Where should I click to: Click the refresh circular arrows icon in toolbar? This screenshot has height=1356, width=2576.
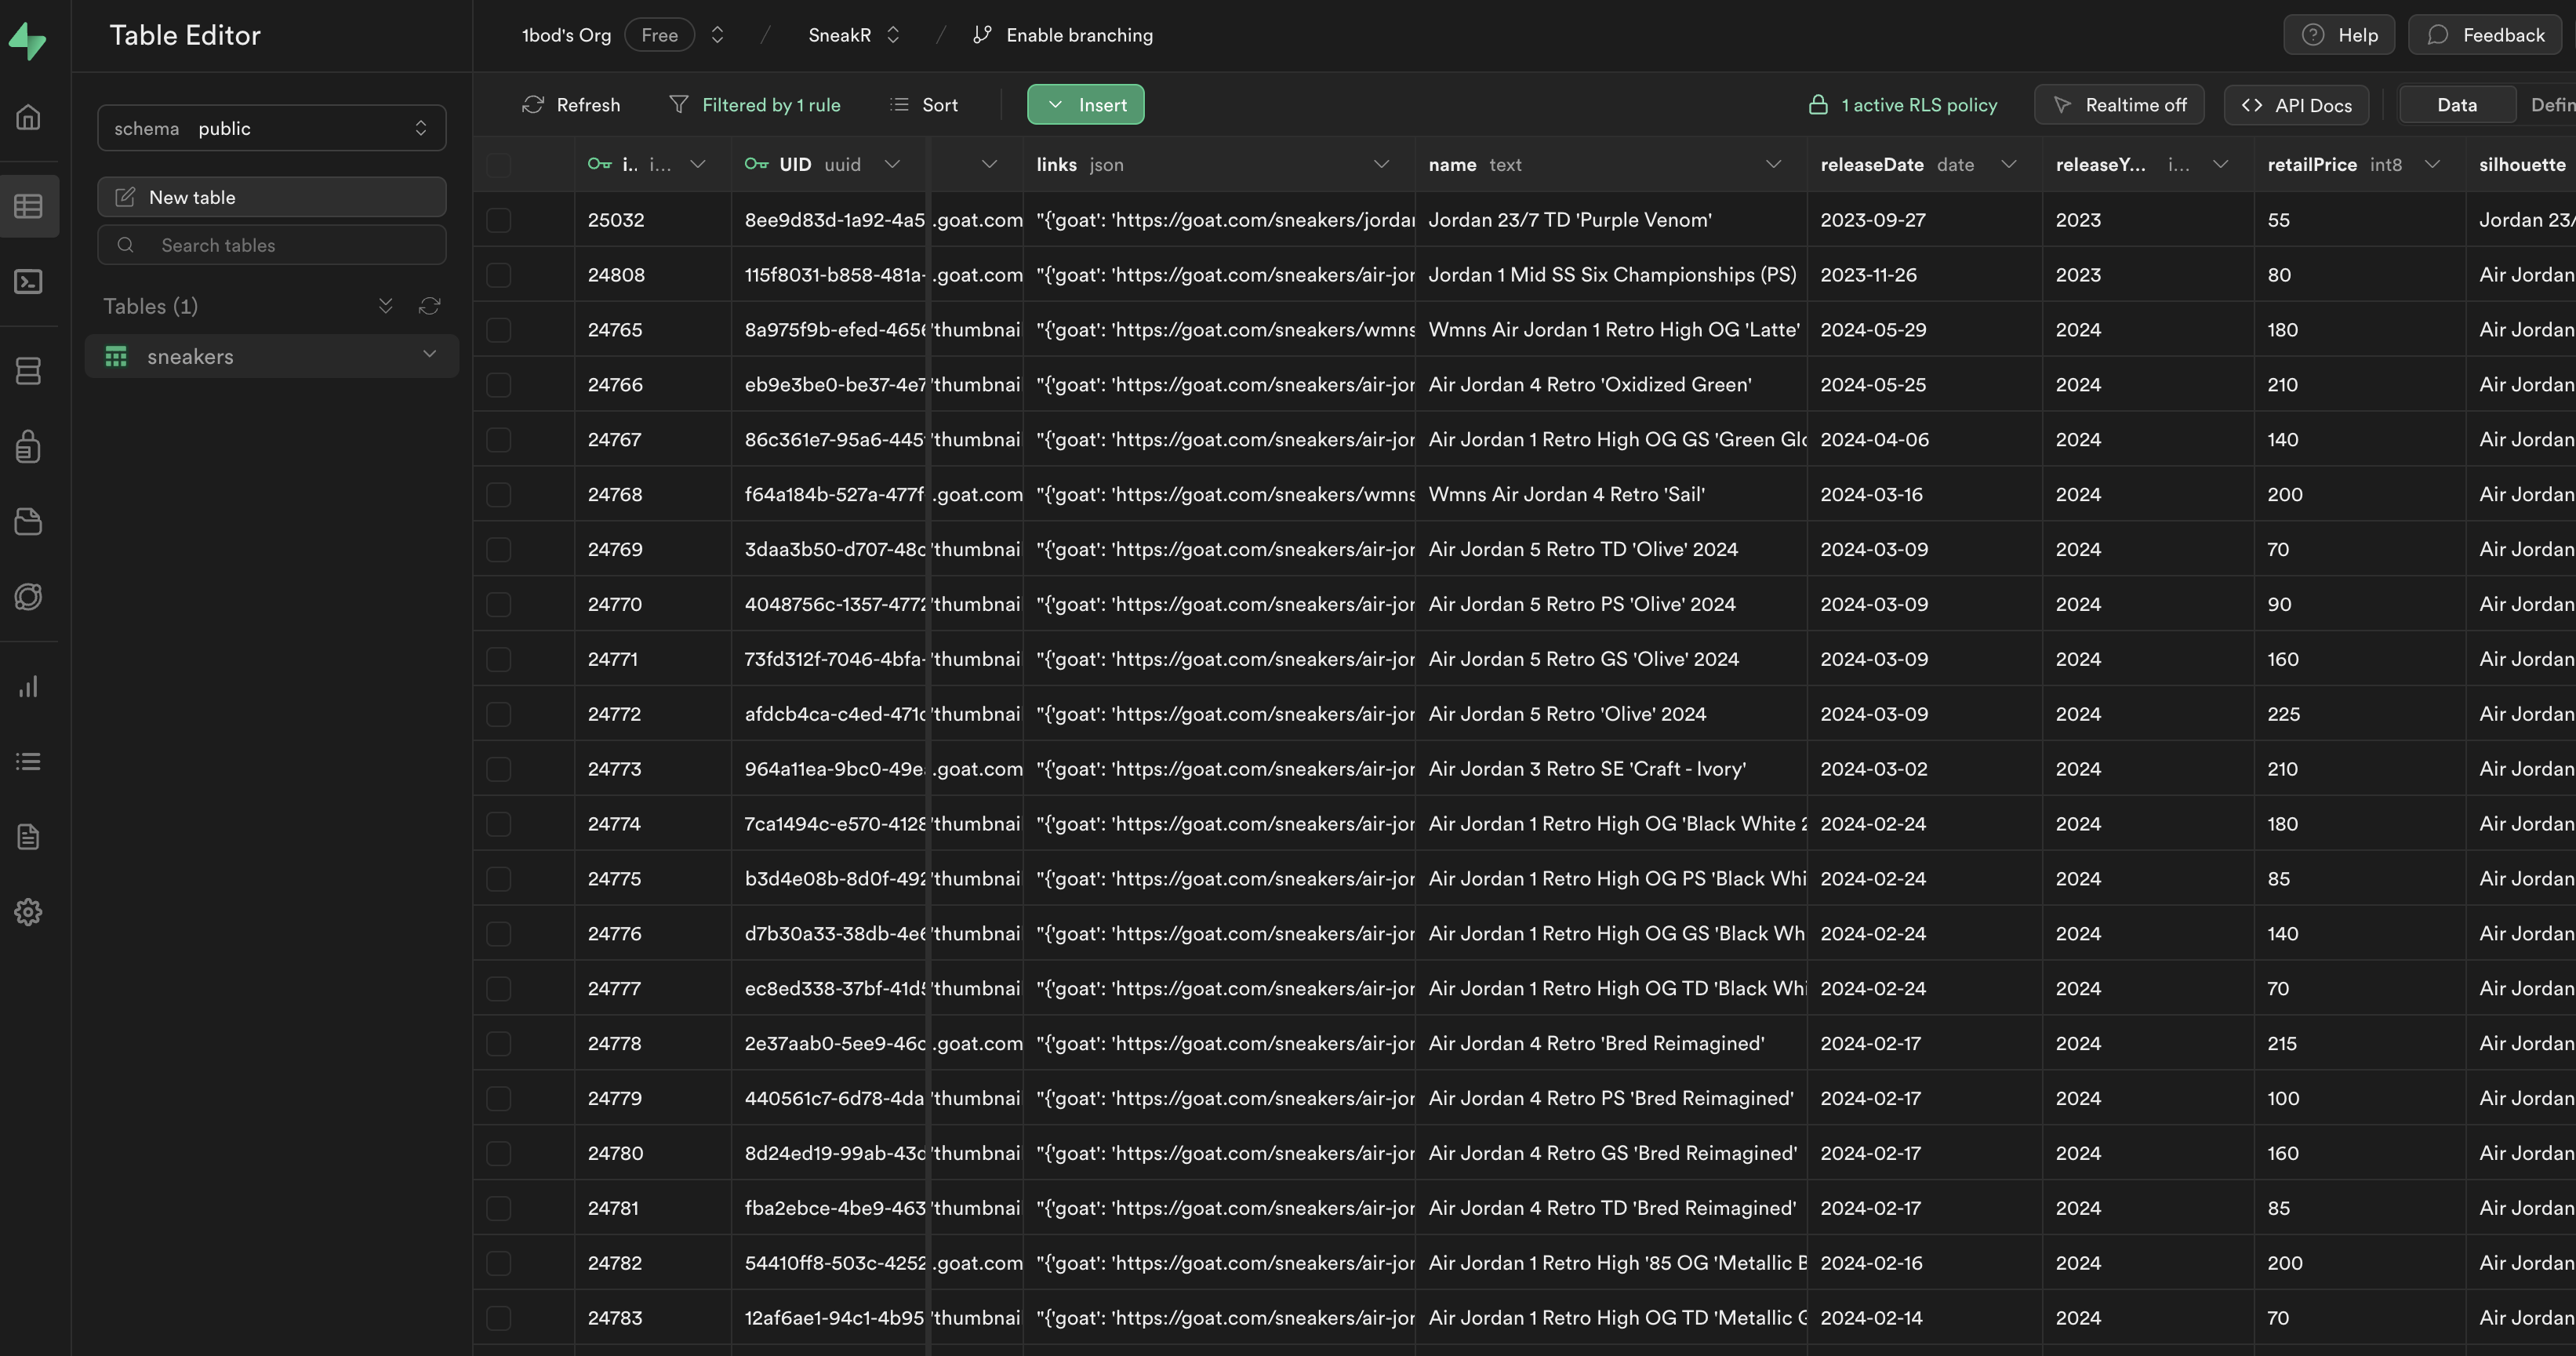533,105
